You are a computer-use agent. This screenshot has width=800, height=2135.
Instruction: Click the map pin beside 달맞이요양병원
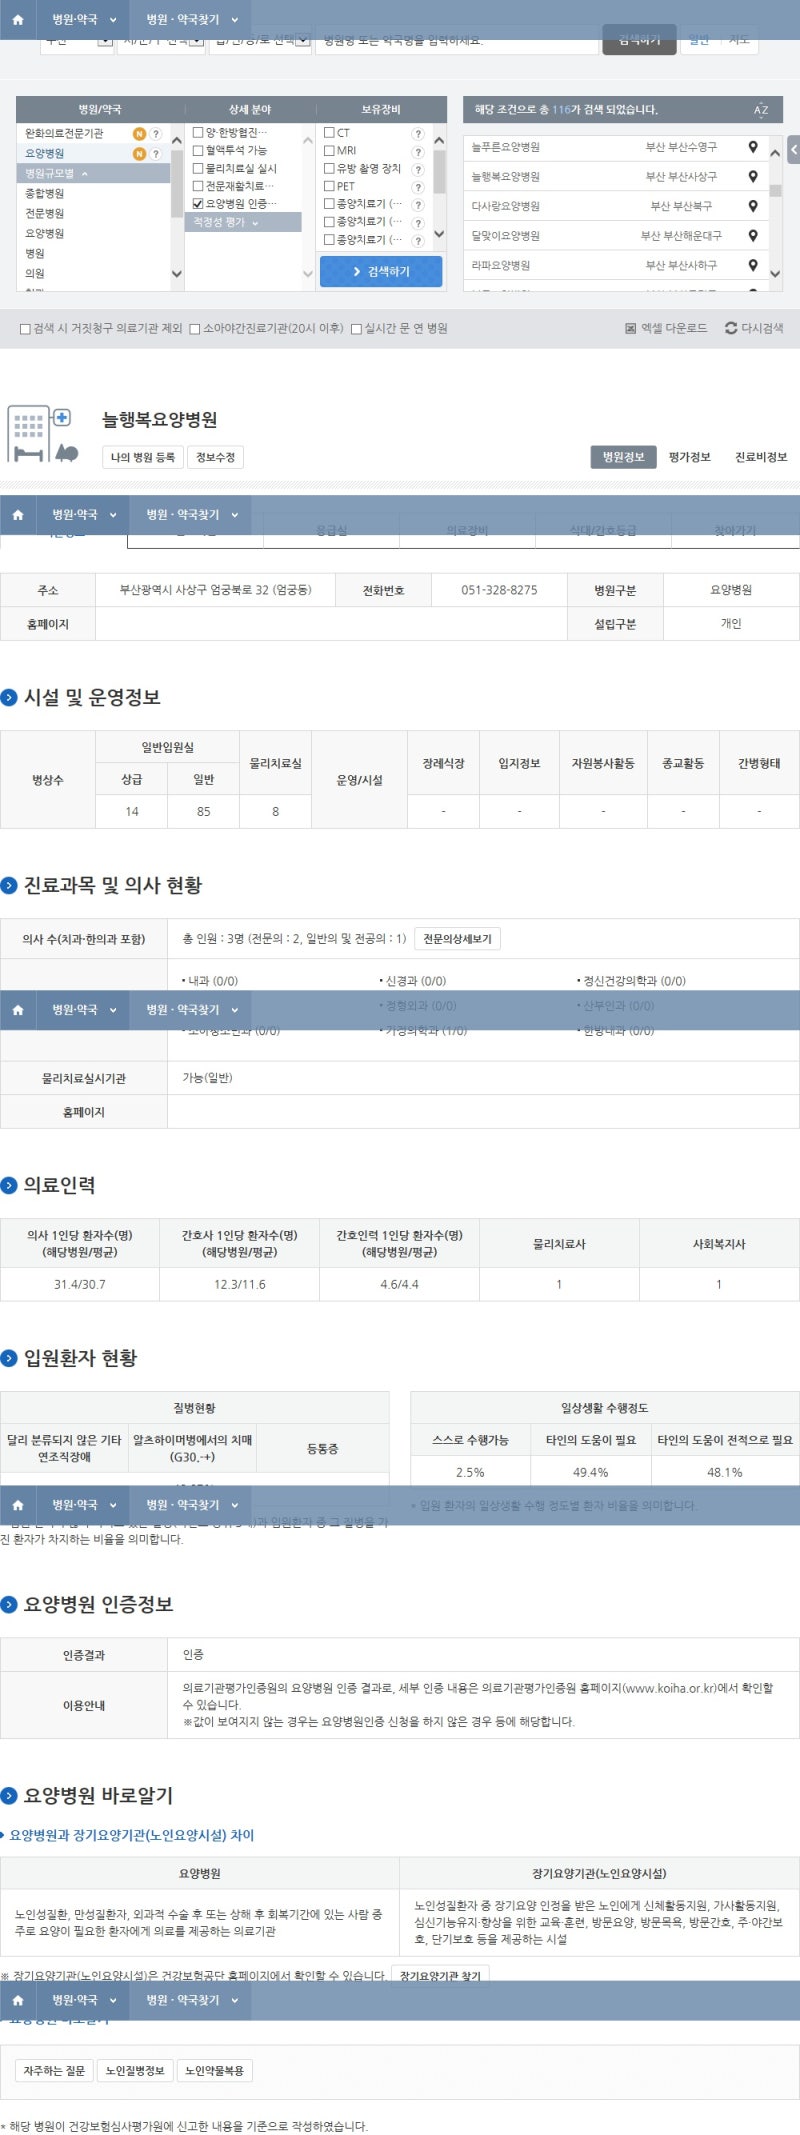pos(753,235)
